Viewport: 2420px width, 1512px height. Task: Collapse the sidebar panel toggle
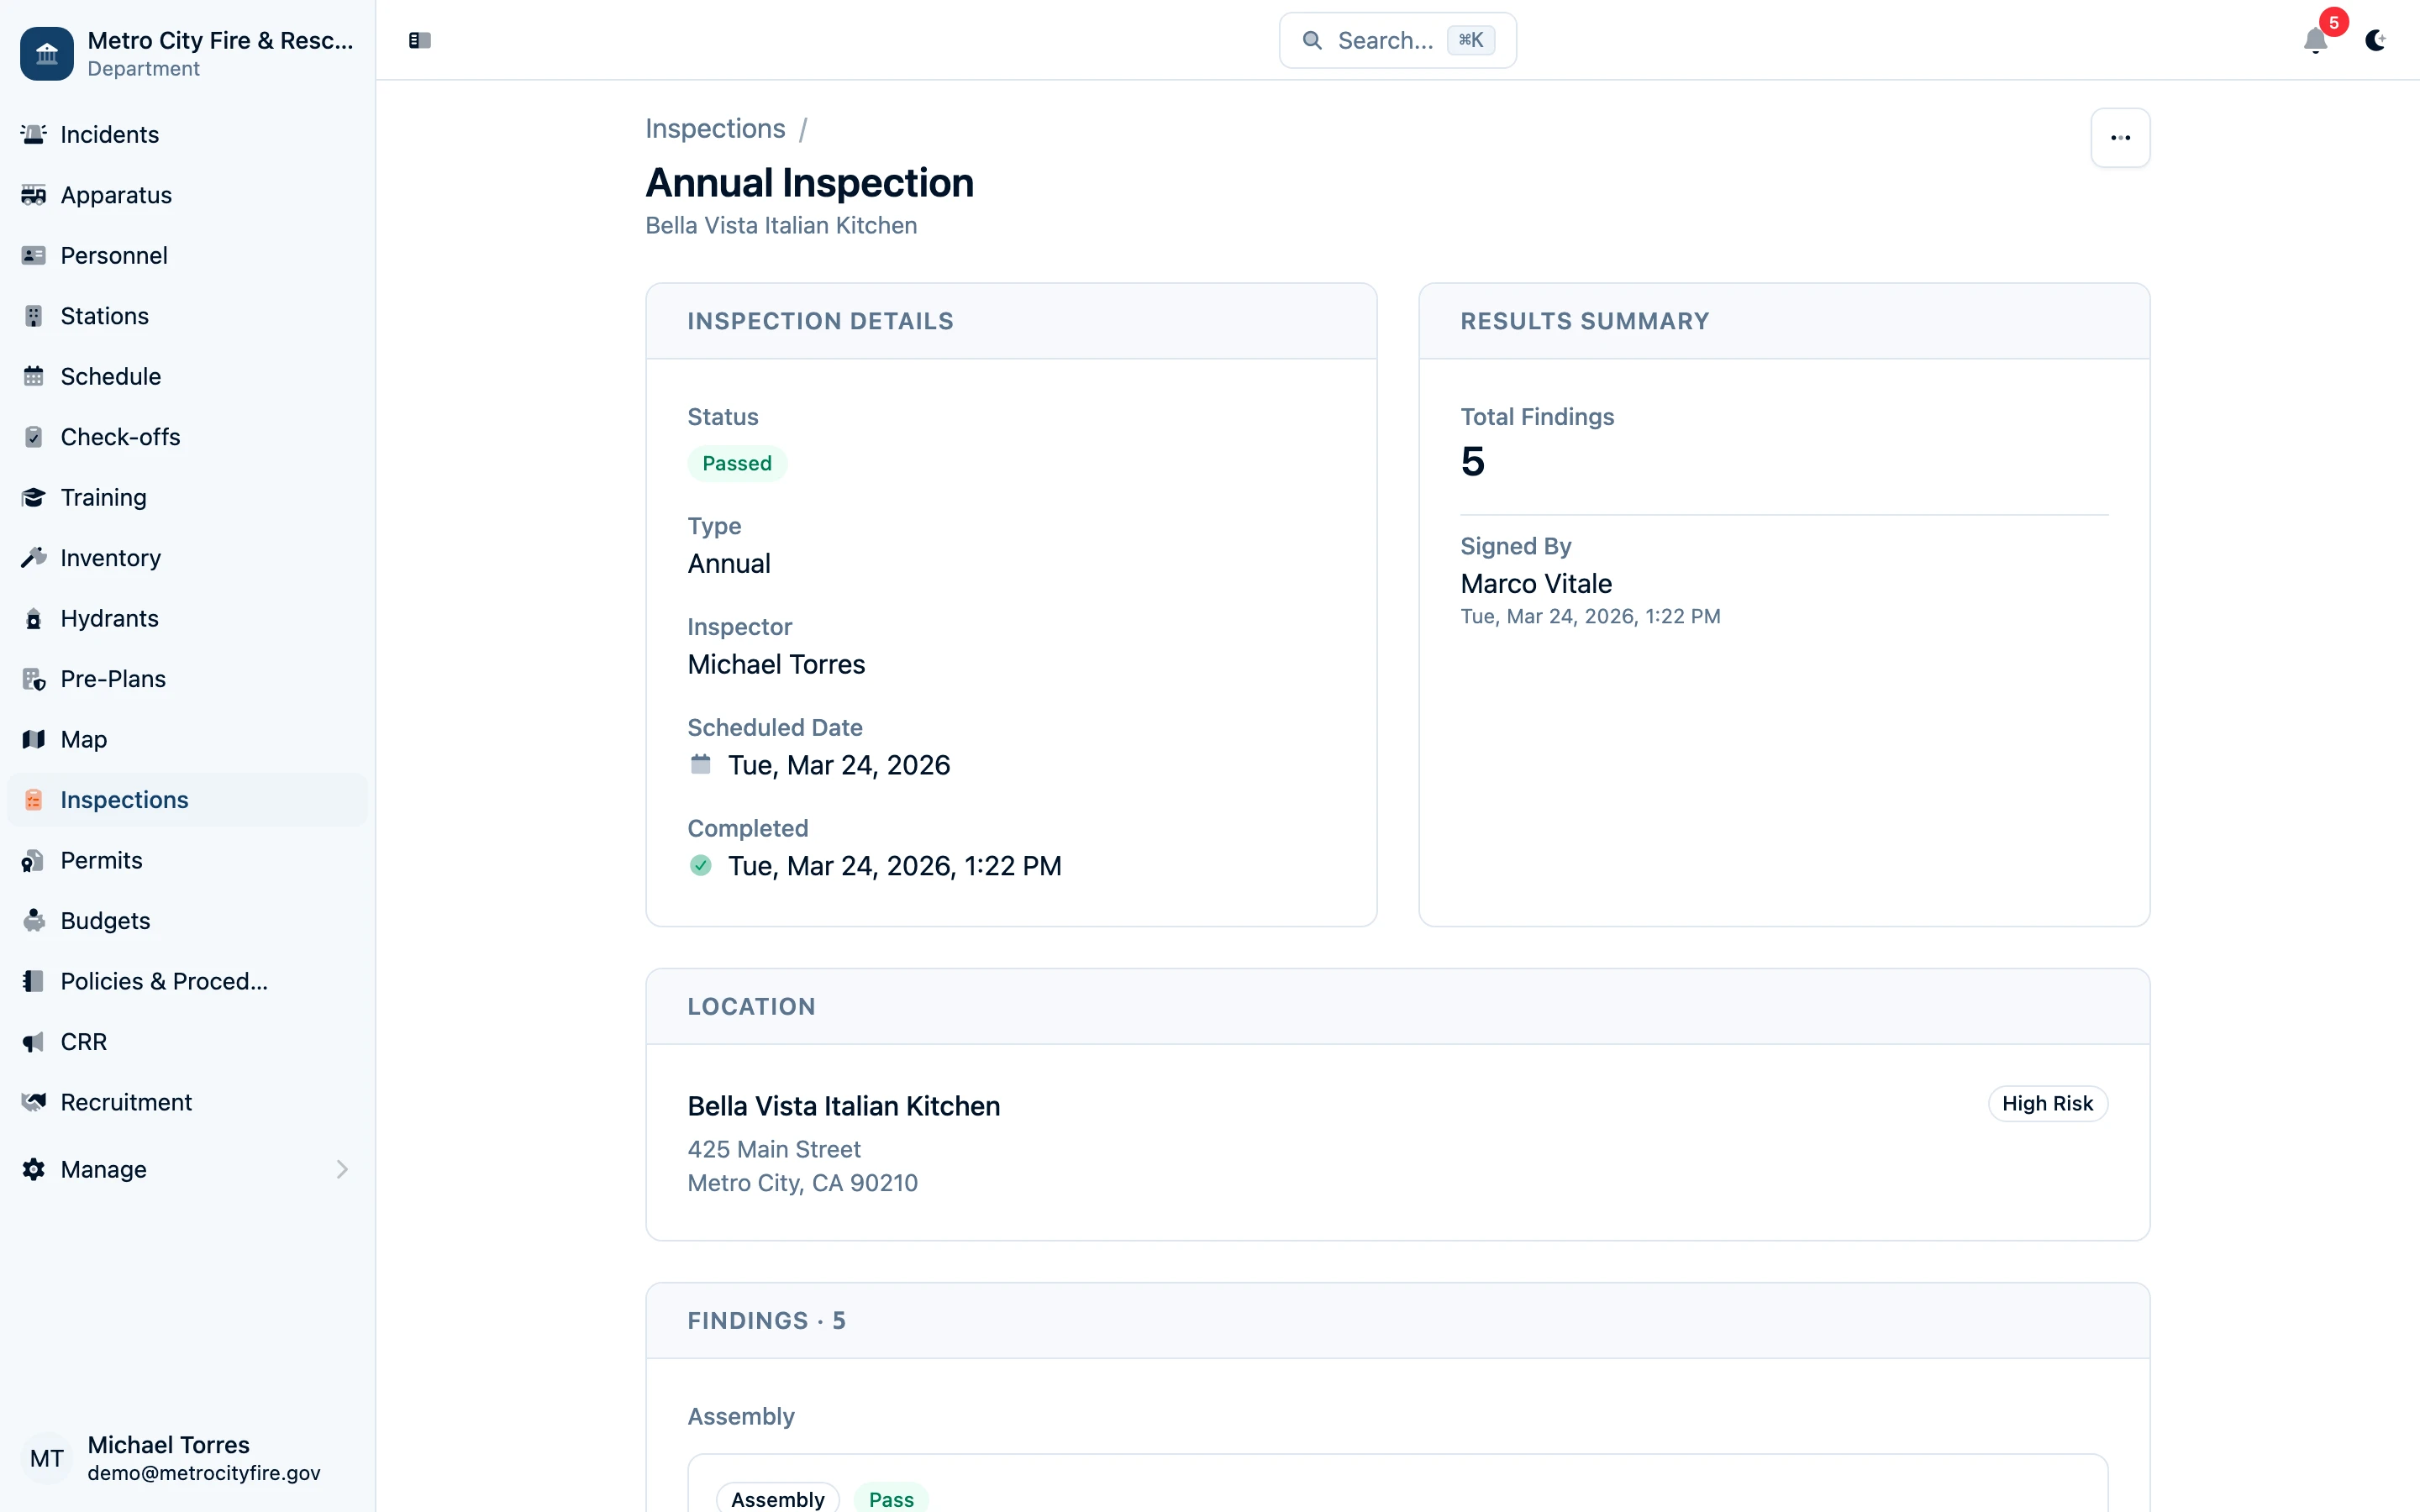[x=420, y=41]
